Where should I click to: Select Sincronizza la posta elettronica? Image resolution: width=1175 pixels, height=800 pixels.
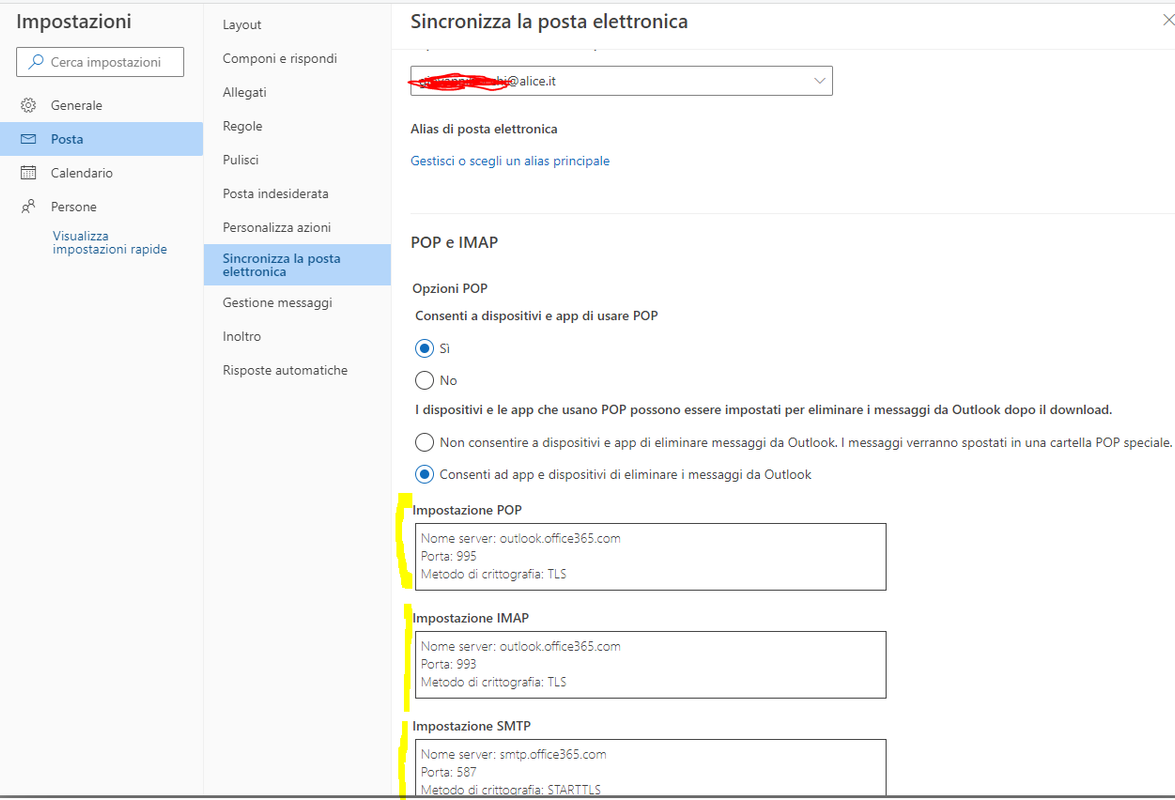(x=297, y=264)
